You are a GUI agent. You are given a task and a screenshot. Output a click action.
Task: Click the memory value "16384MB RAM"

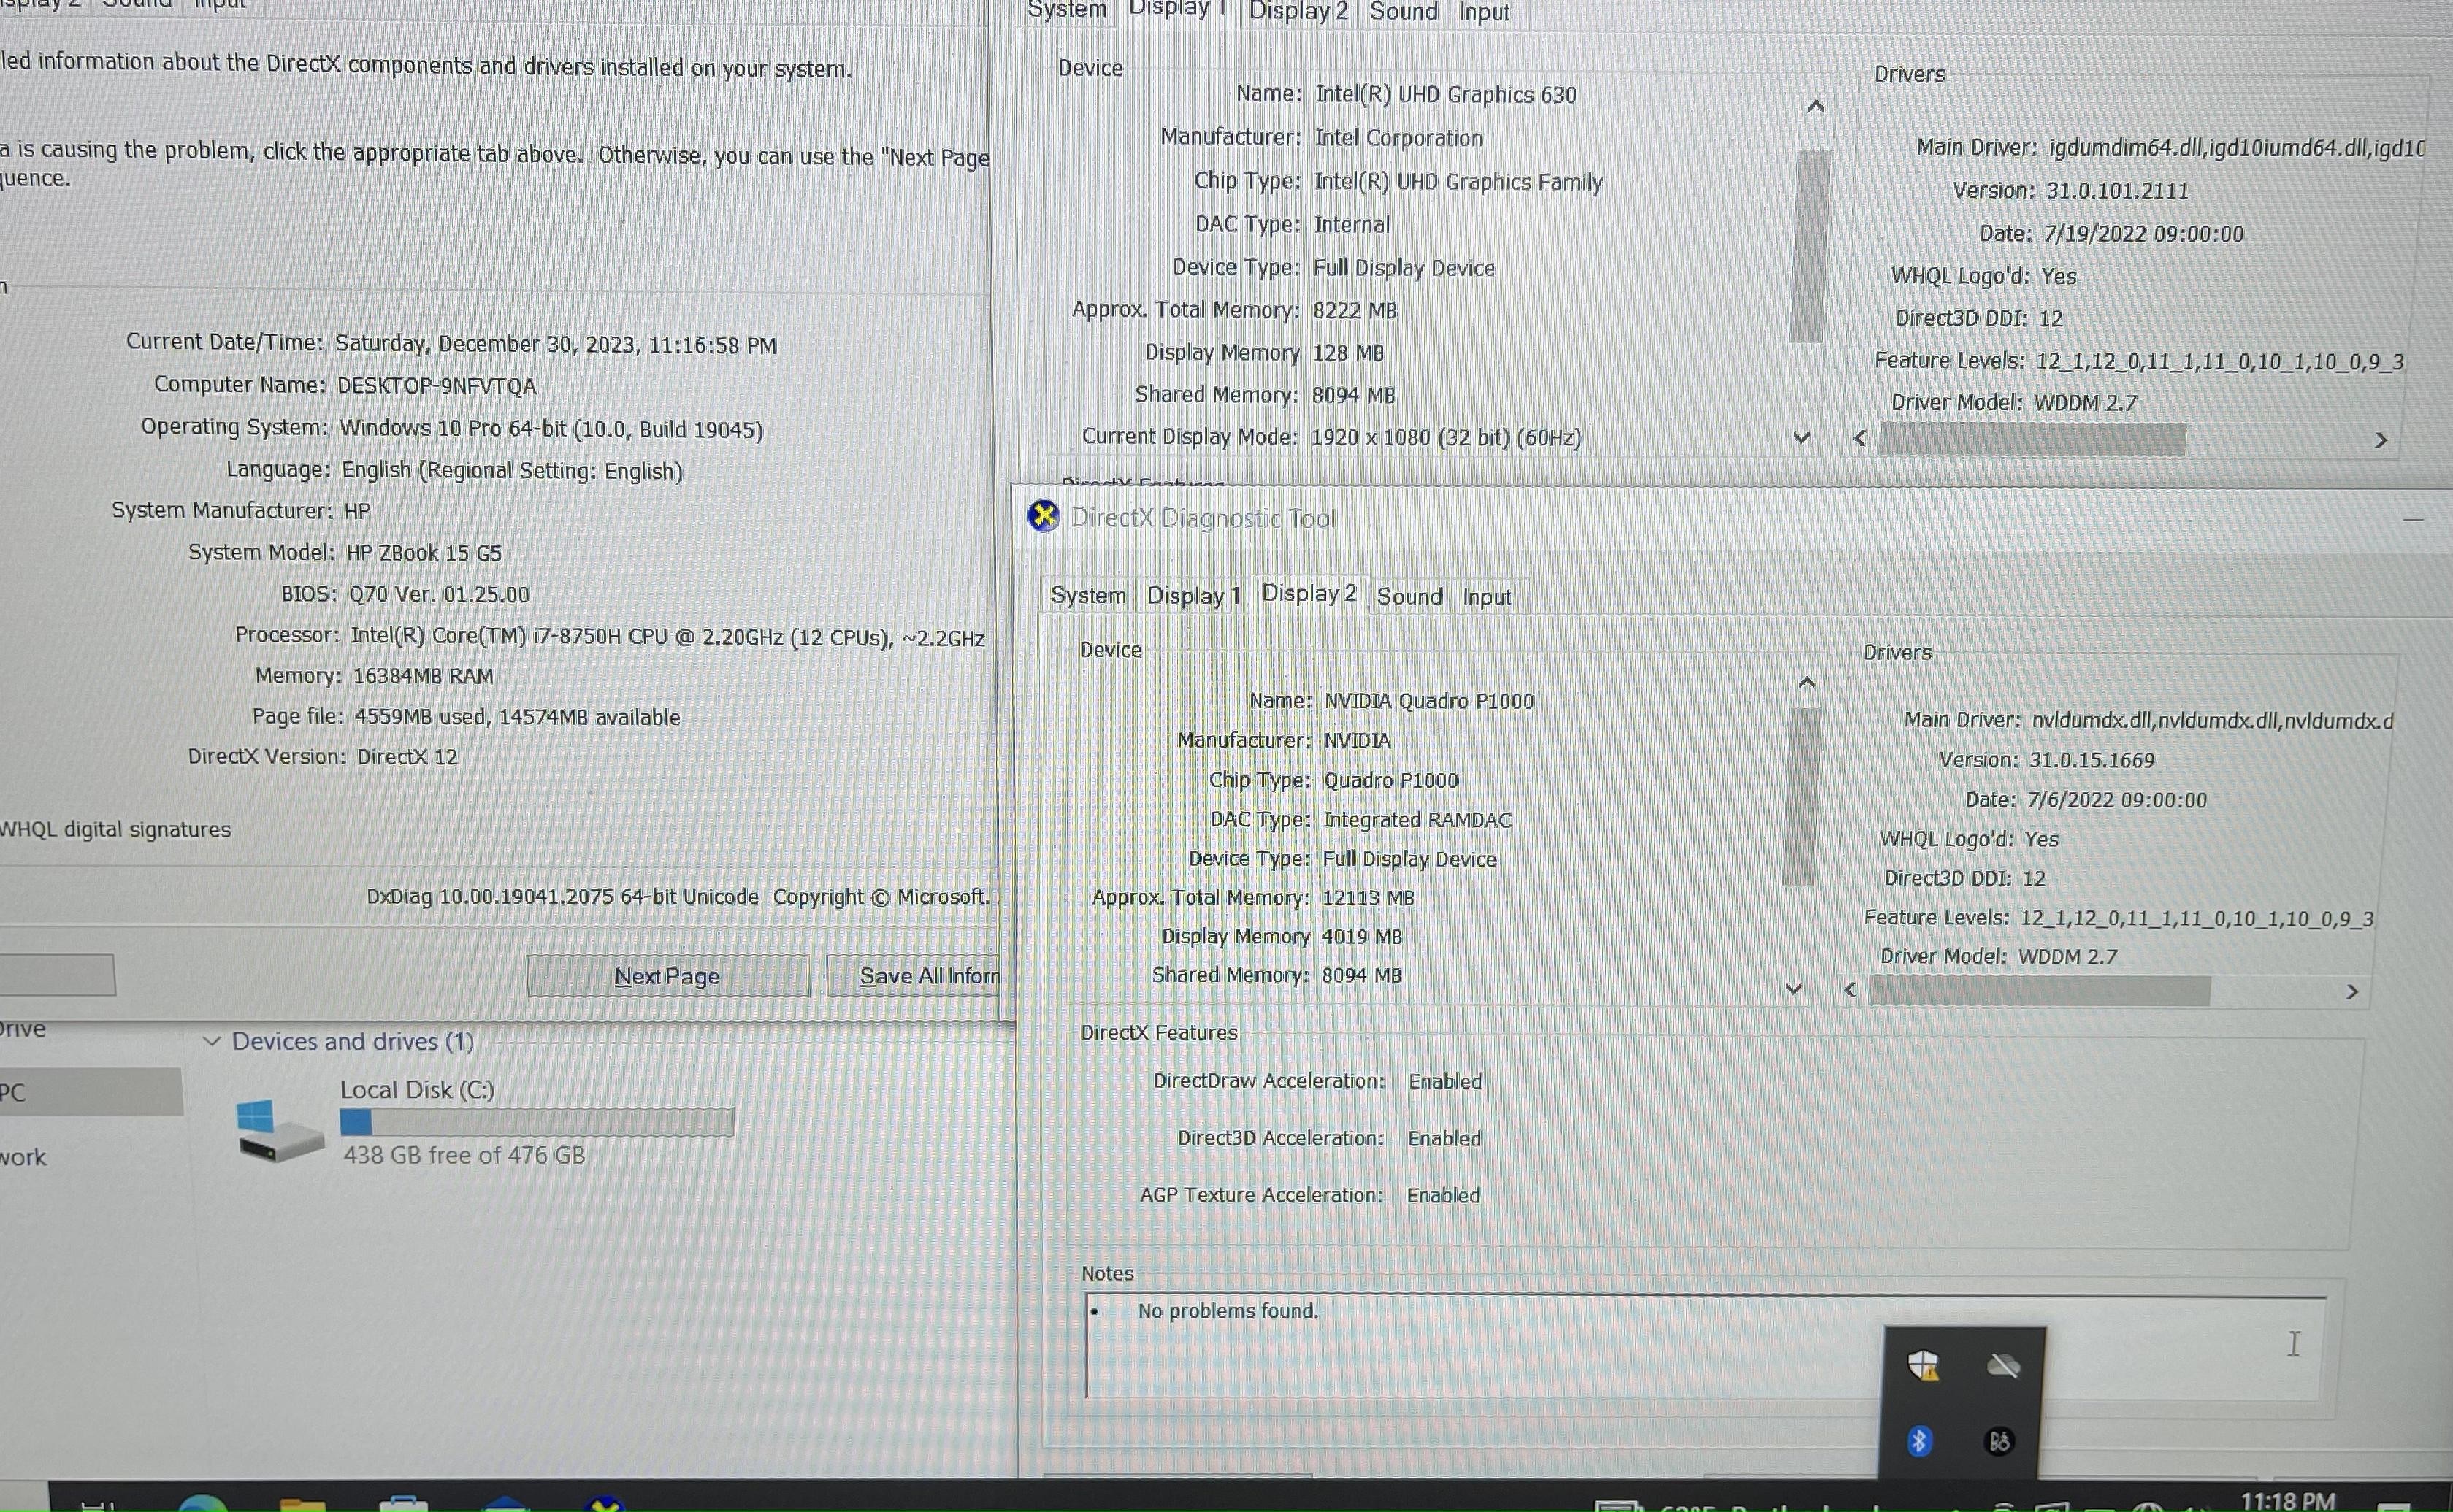[x=423, y=676]
